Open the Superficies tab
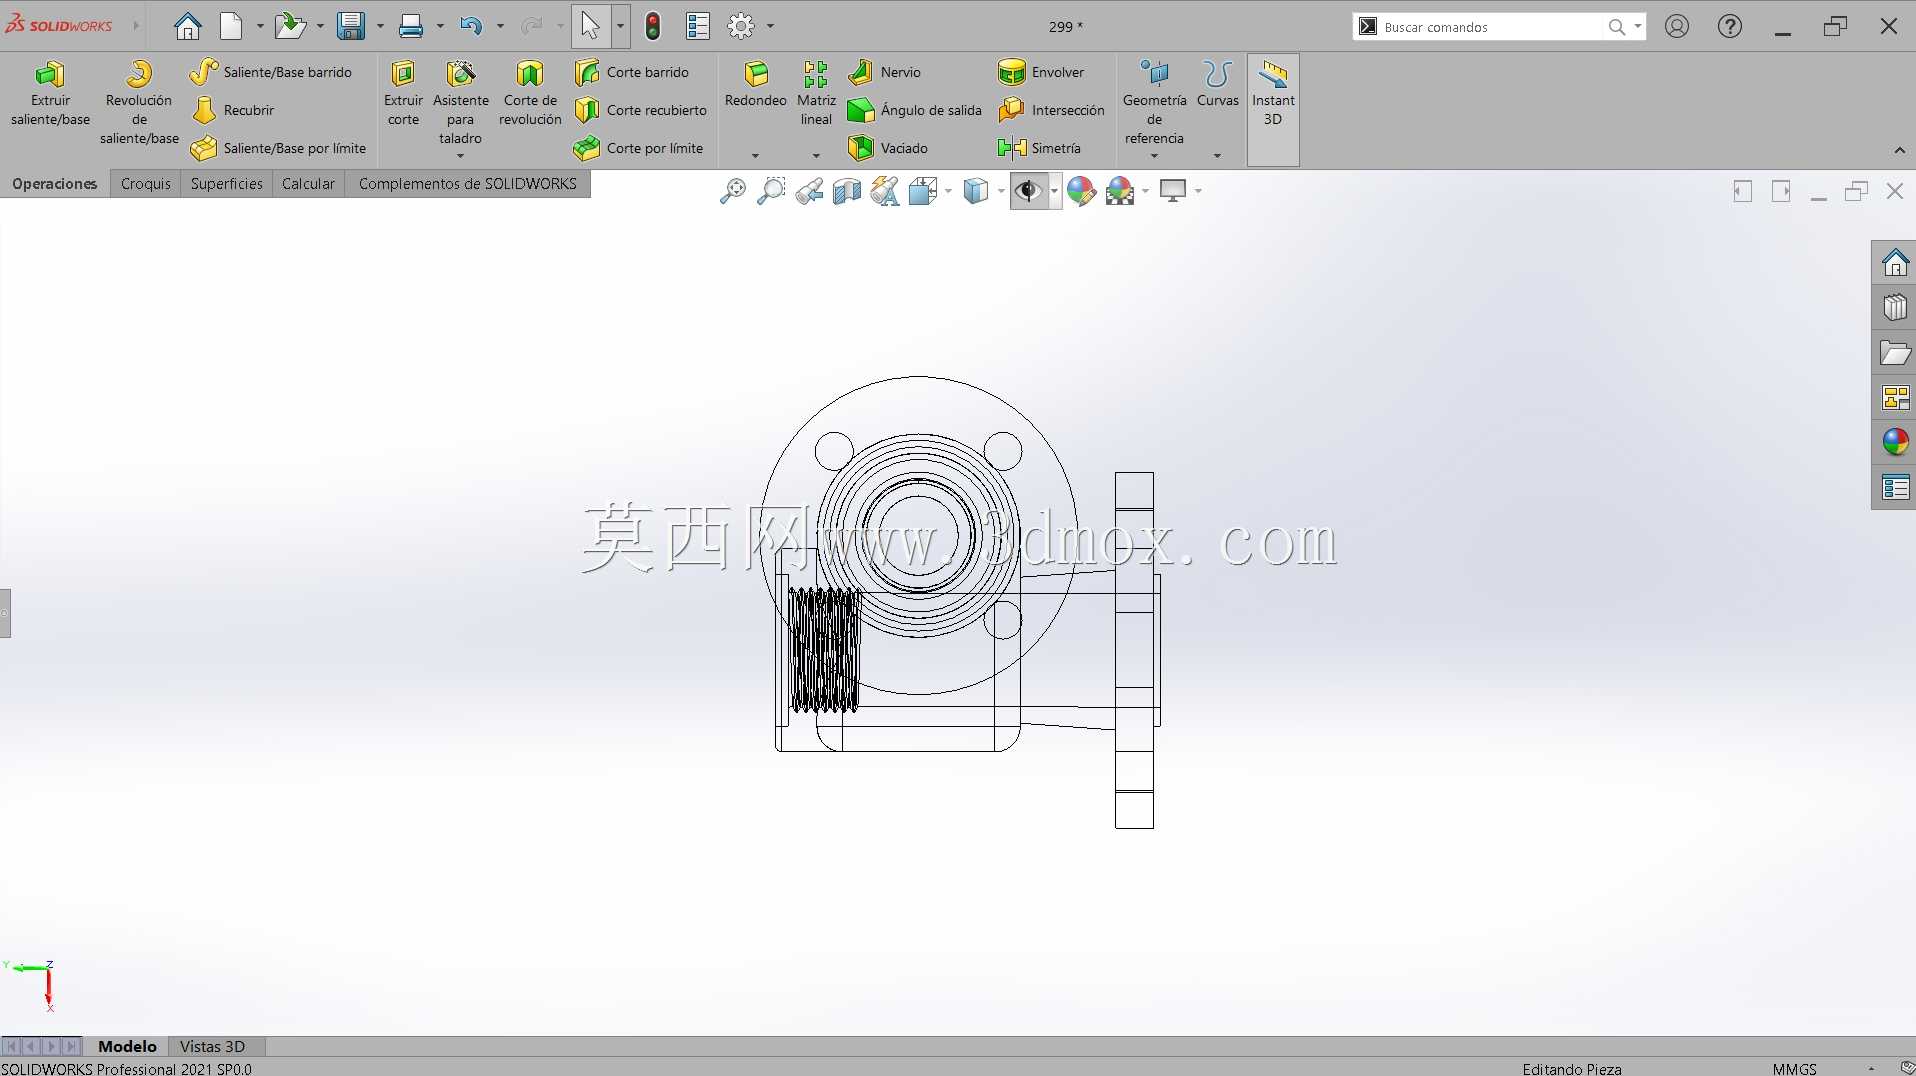This screenshot has height=1076, width=1916. point(227,184)
